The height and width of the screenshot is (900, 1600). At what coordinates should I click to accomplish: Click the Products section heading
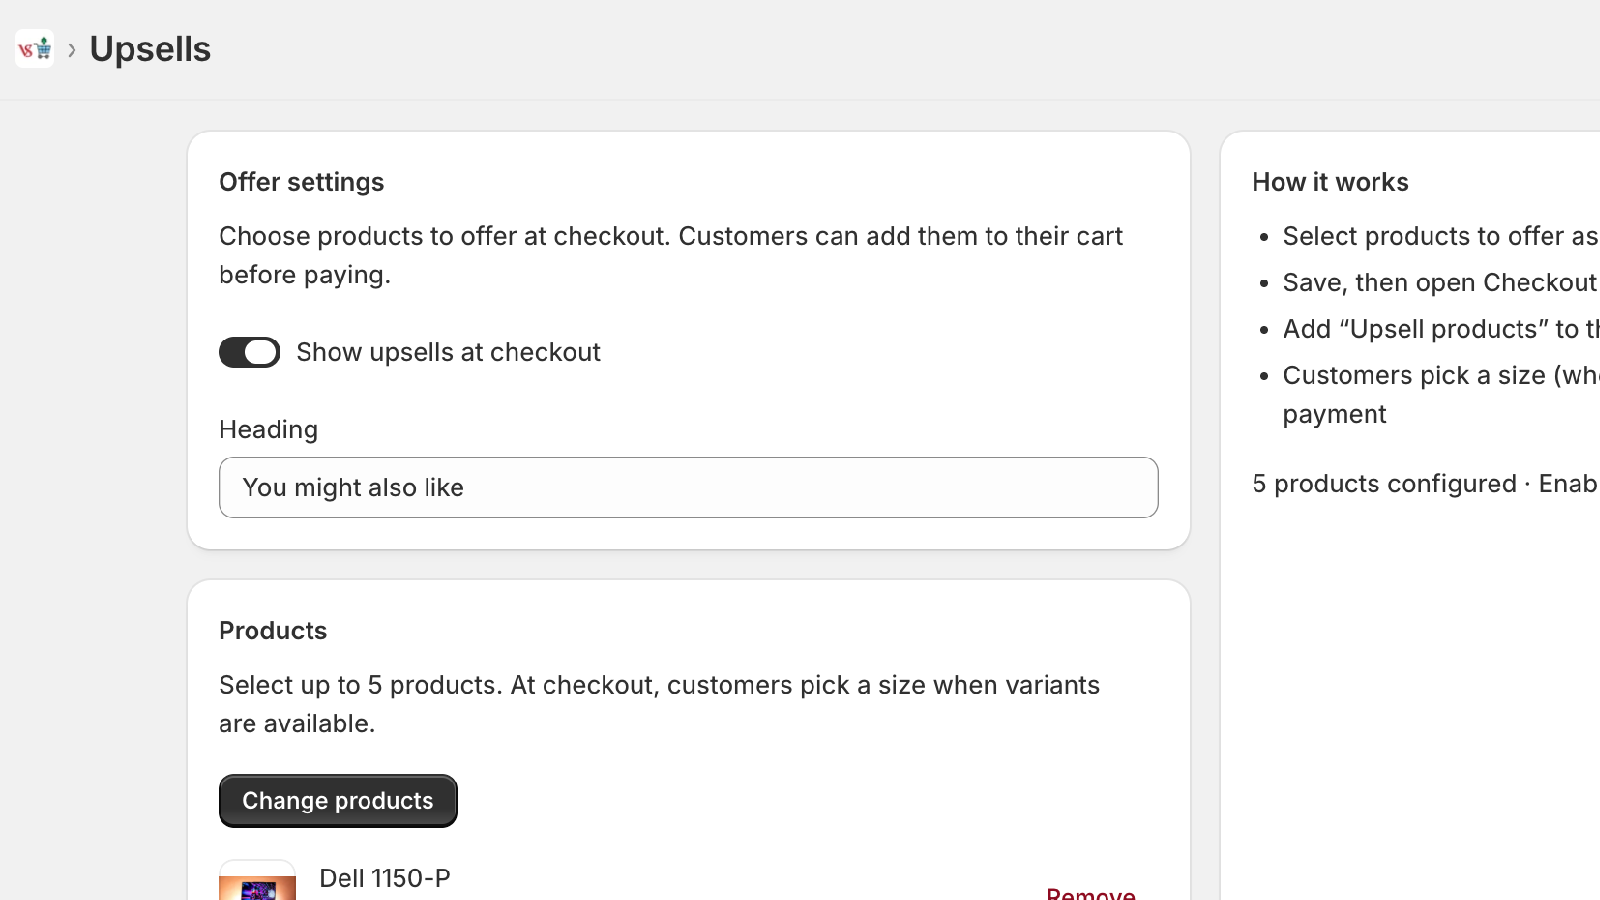click(x=273, y=631)
